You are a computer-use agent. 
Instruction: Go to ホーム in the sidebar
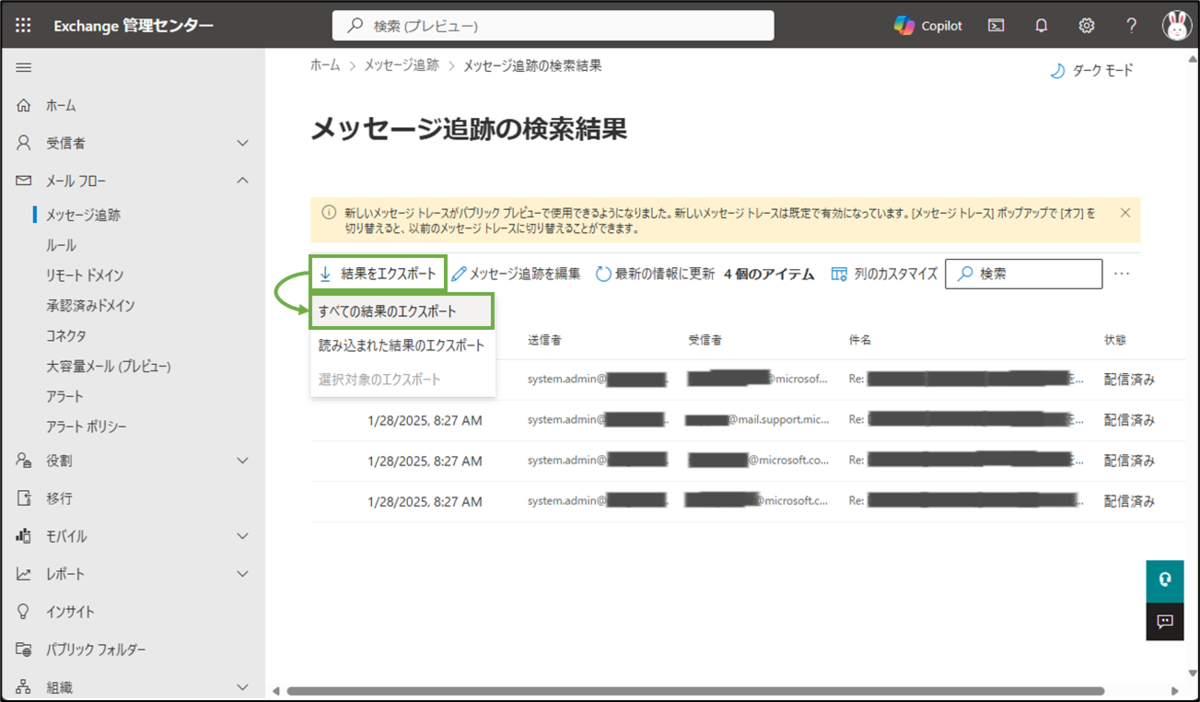pyautogui.click(x=61, y=105)
